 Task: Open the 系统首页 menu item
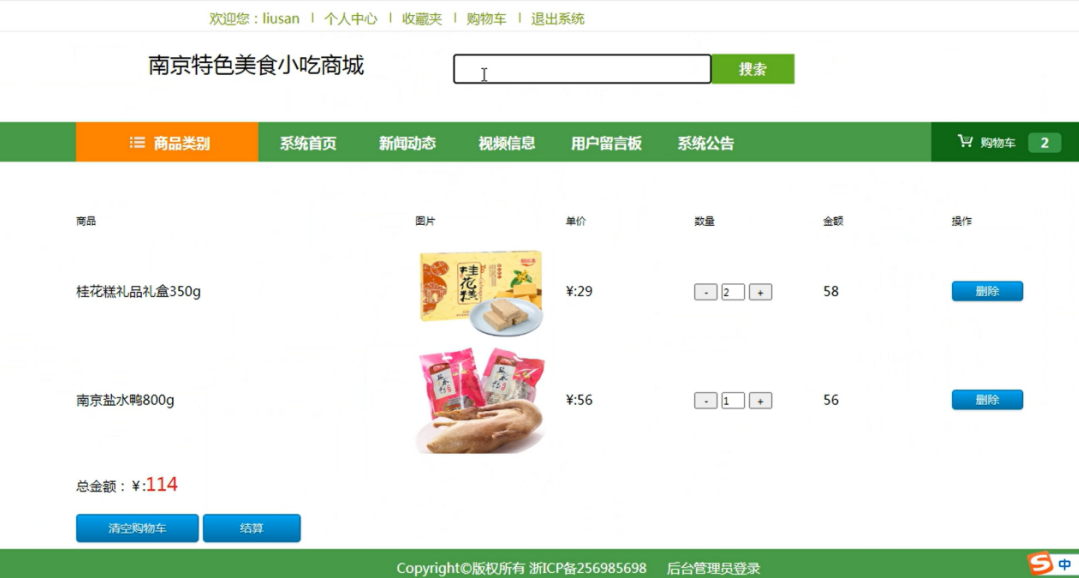tap(308, 143)
